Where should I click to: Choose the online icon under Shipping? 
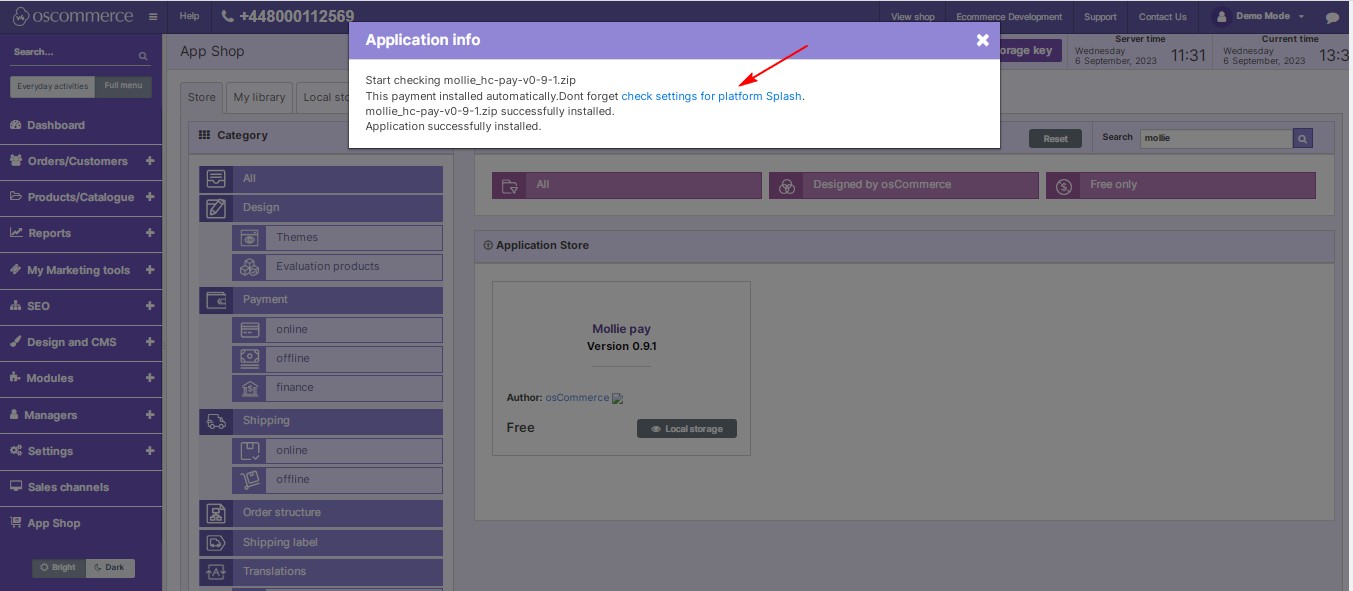tap(249, 450)
